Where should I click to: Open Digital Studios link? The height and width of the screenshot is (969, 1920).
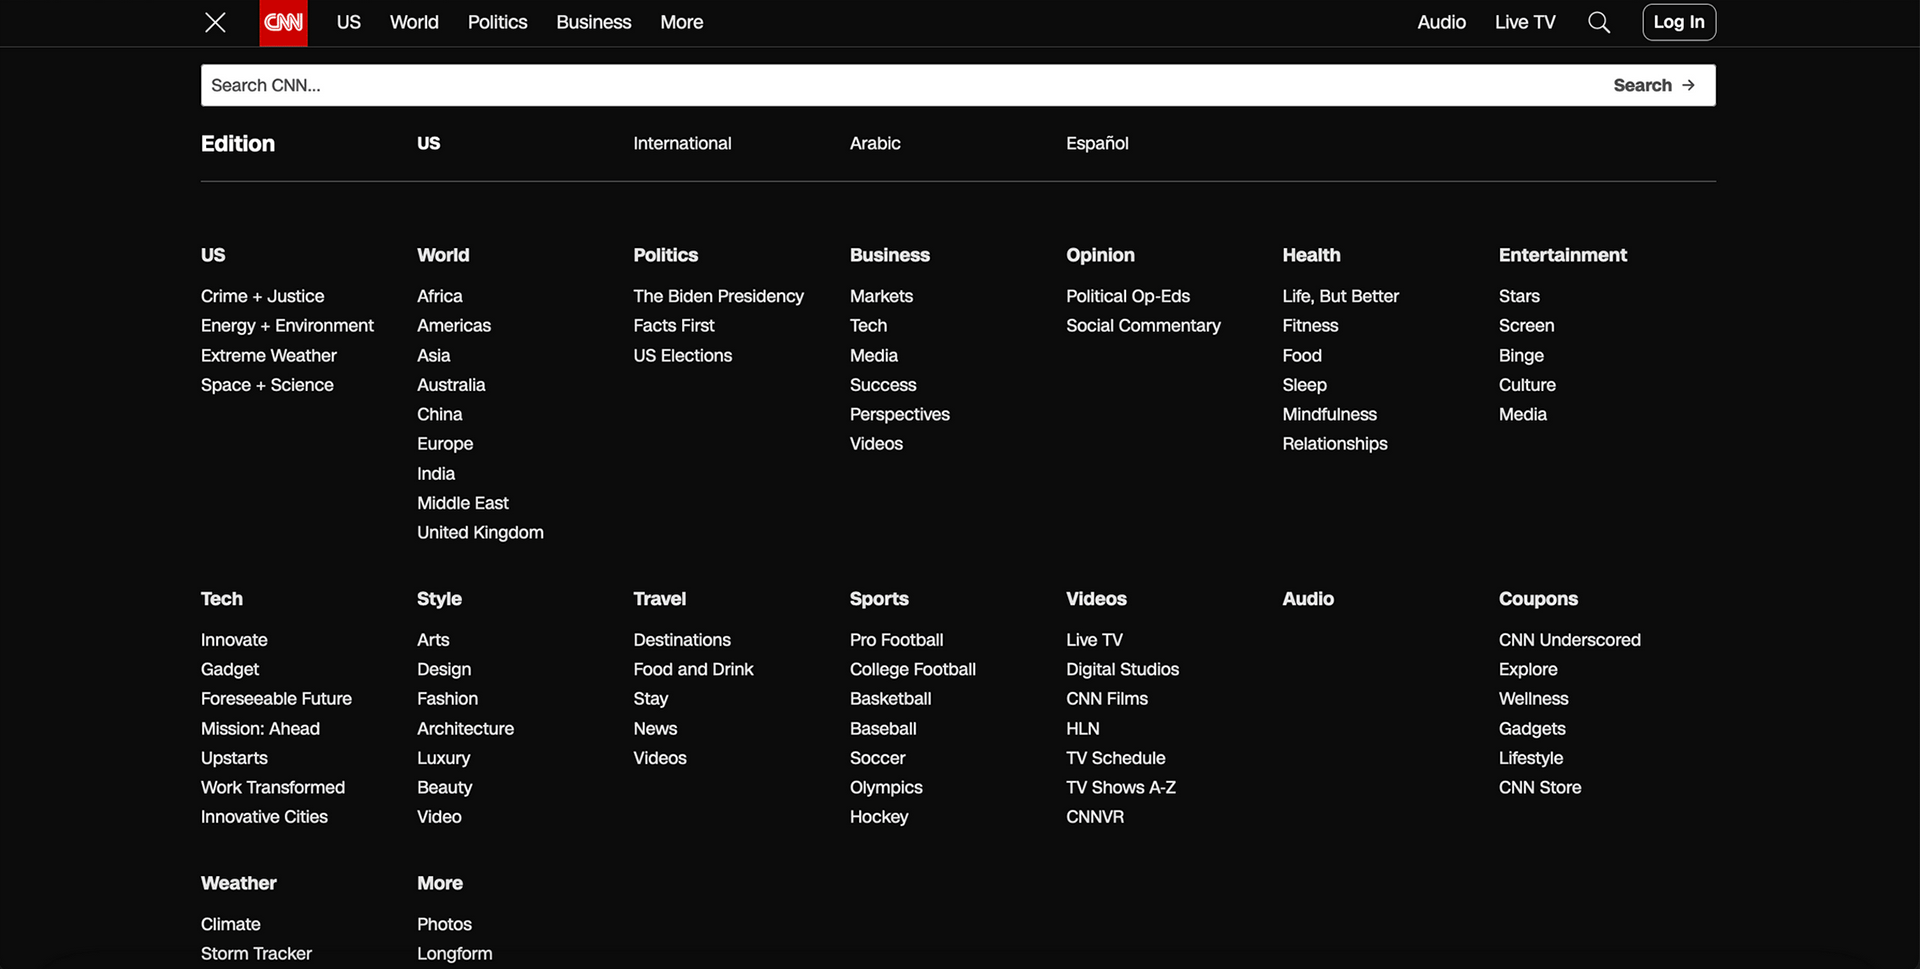click(x=1122, y=669)
